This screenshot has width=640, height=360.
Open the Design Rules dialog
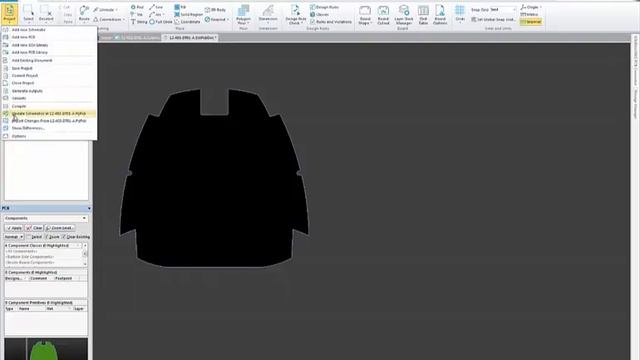click(324, 7)
